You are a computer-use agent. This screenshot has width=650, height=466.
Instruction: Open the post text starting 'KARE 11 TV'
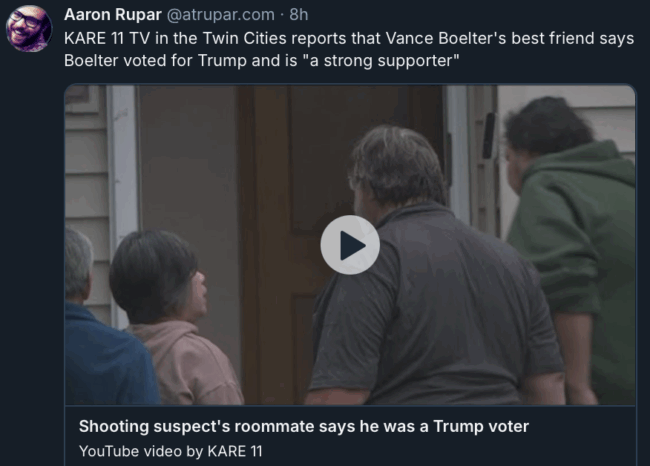pos(349,49)
